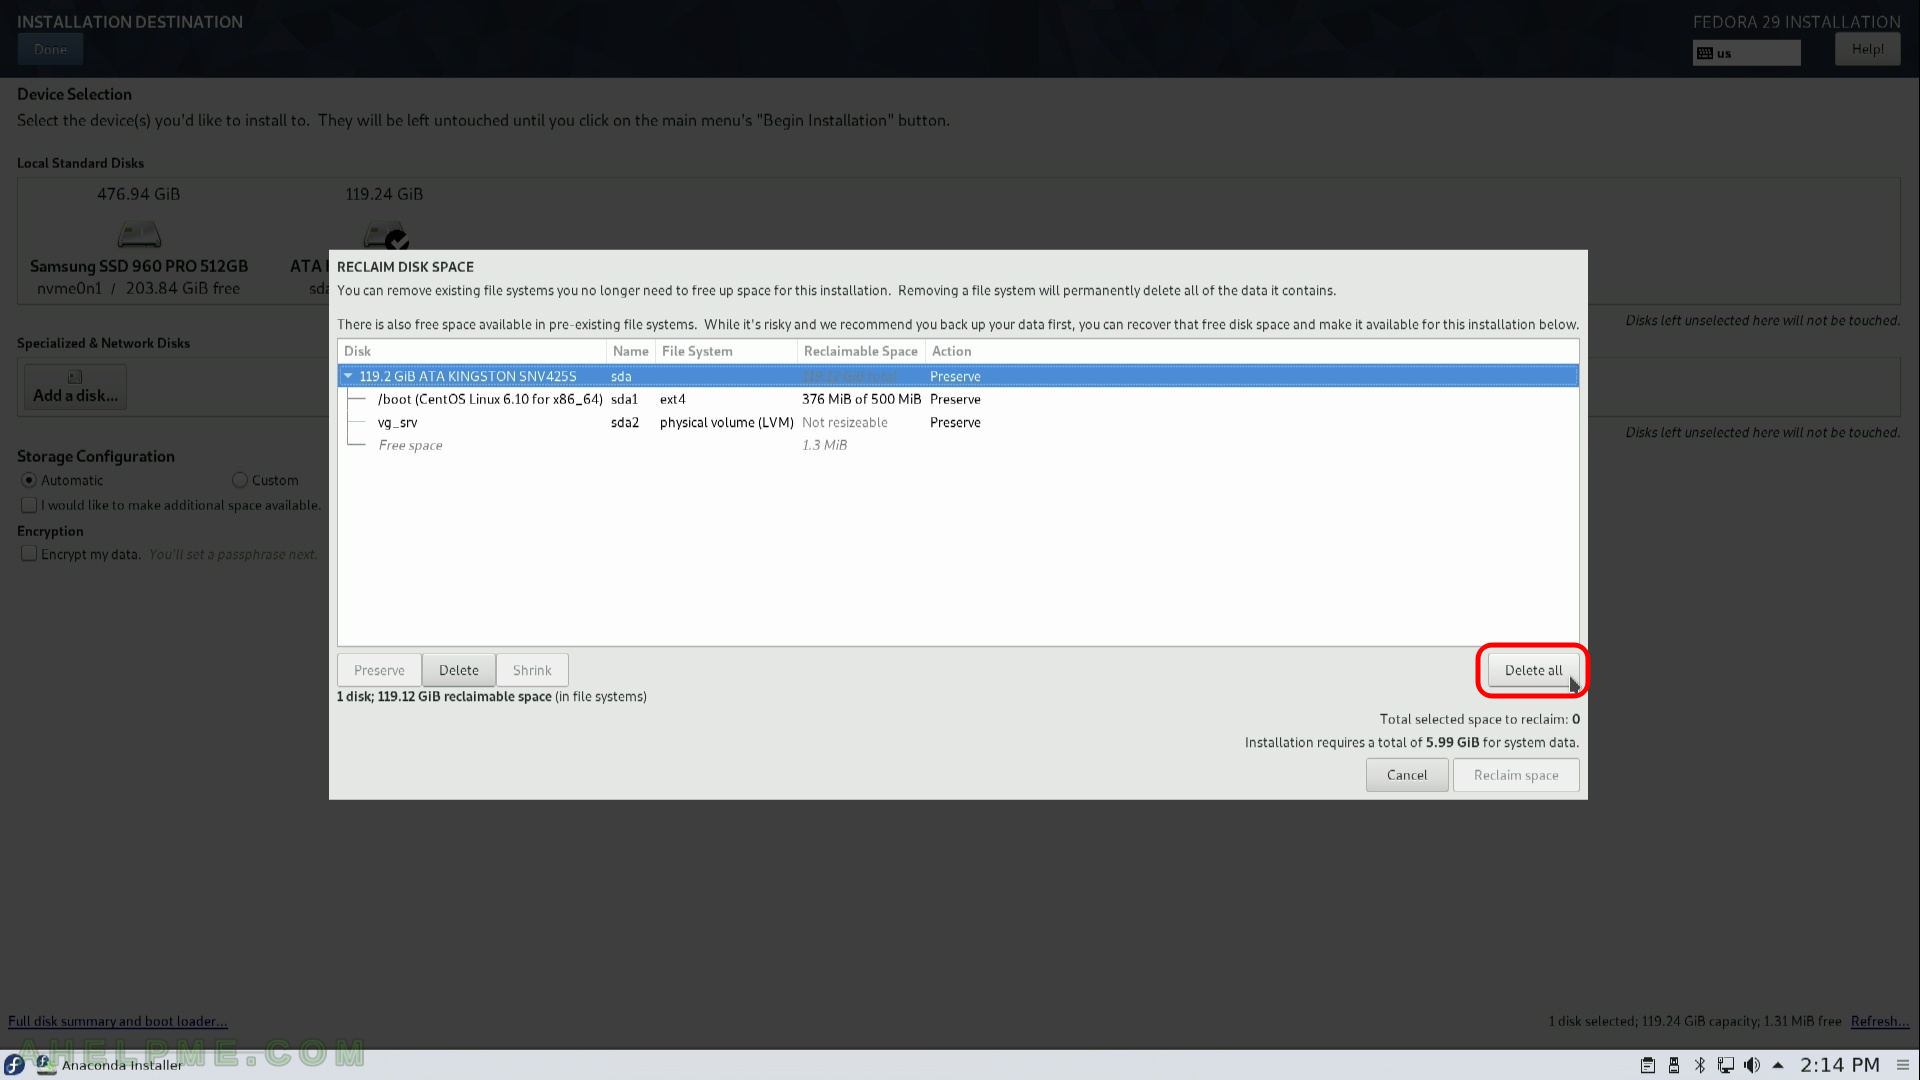Click the 'nvme0n1 / 203.84 GiB free' text
The image size is (1920, 1080).
point(138,288)
